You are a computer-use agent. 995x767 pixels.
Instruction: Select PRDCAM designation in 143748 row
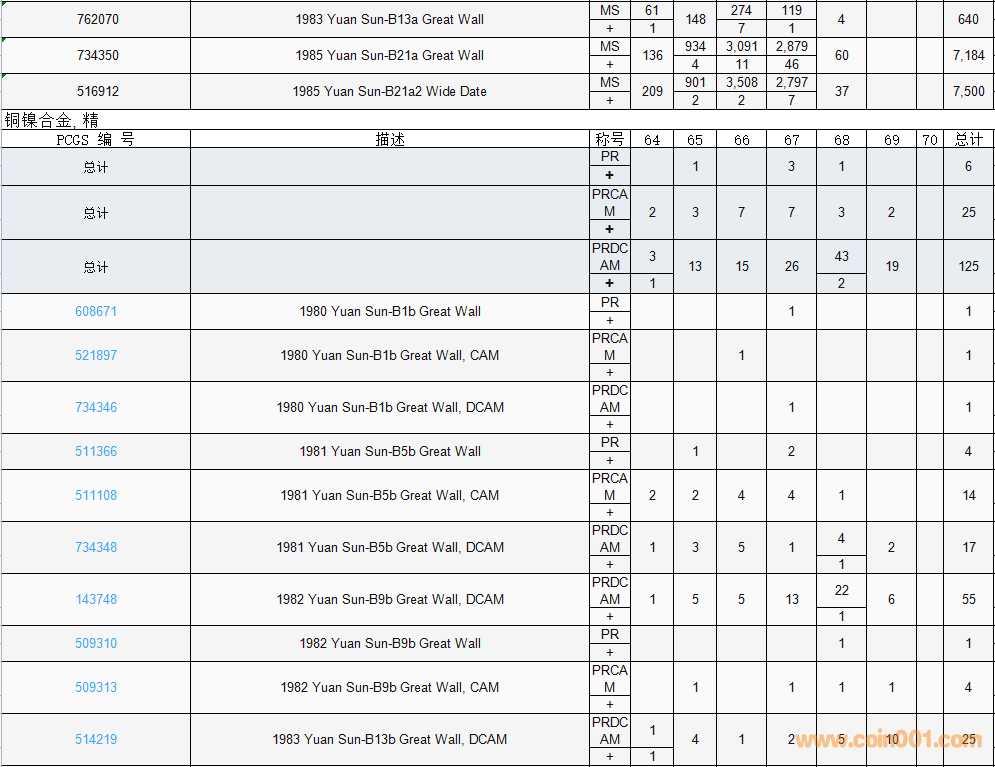[x=610, y=591]
